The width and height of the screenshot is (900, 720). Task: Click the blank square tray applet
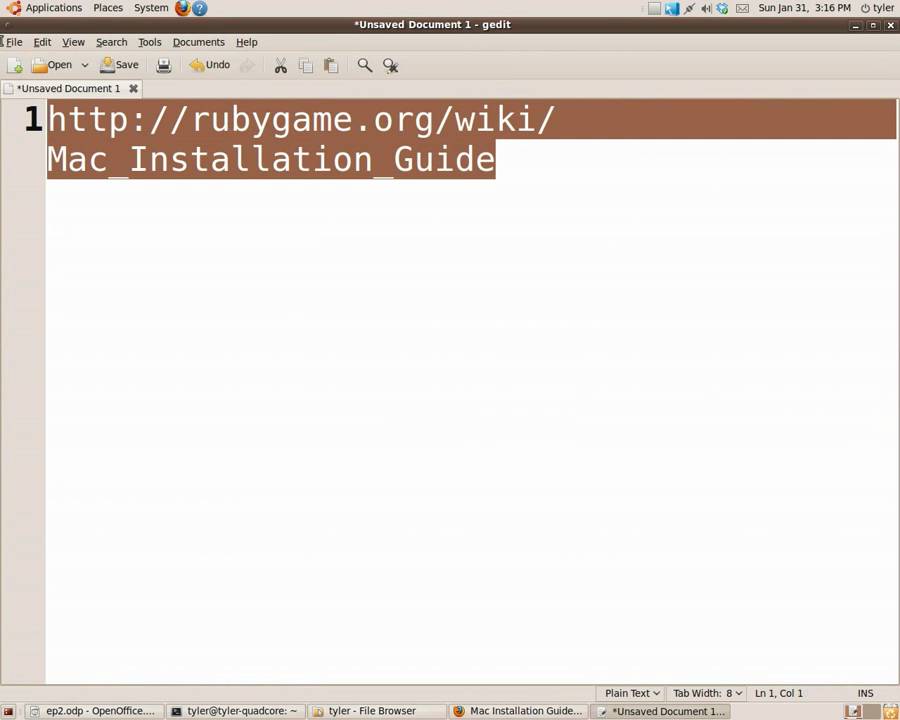pos(654,9)
